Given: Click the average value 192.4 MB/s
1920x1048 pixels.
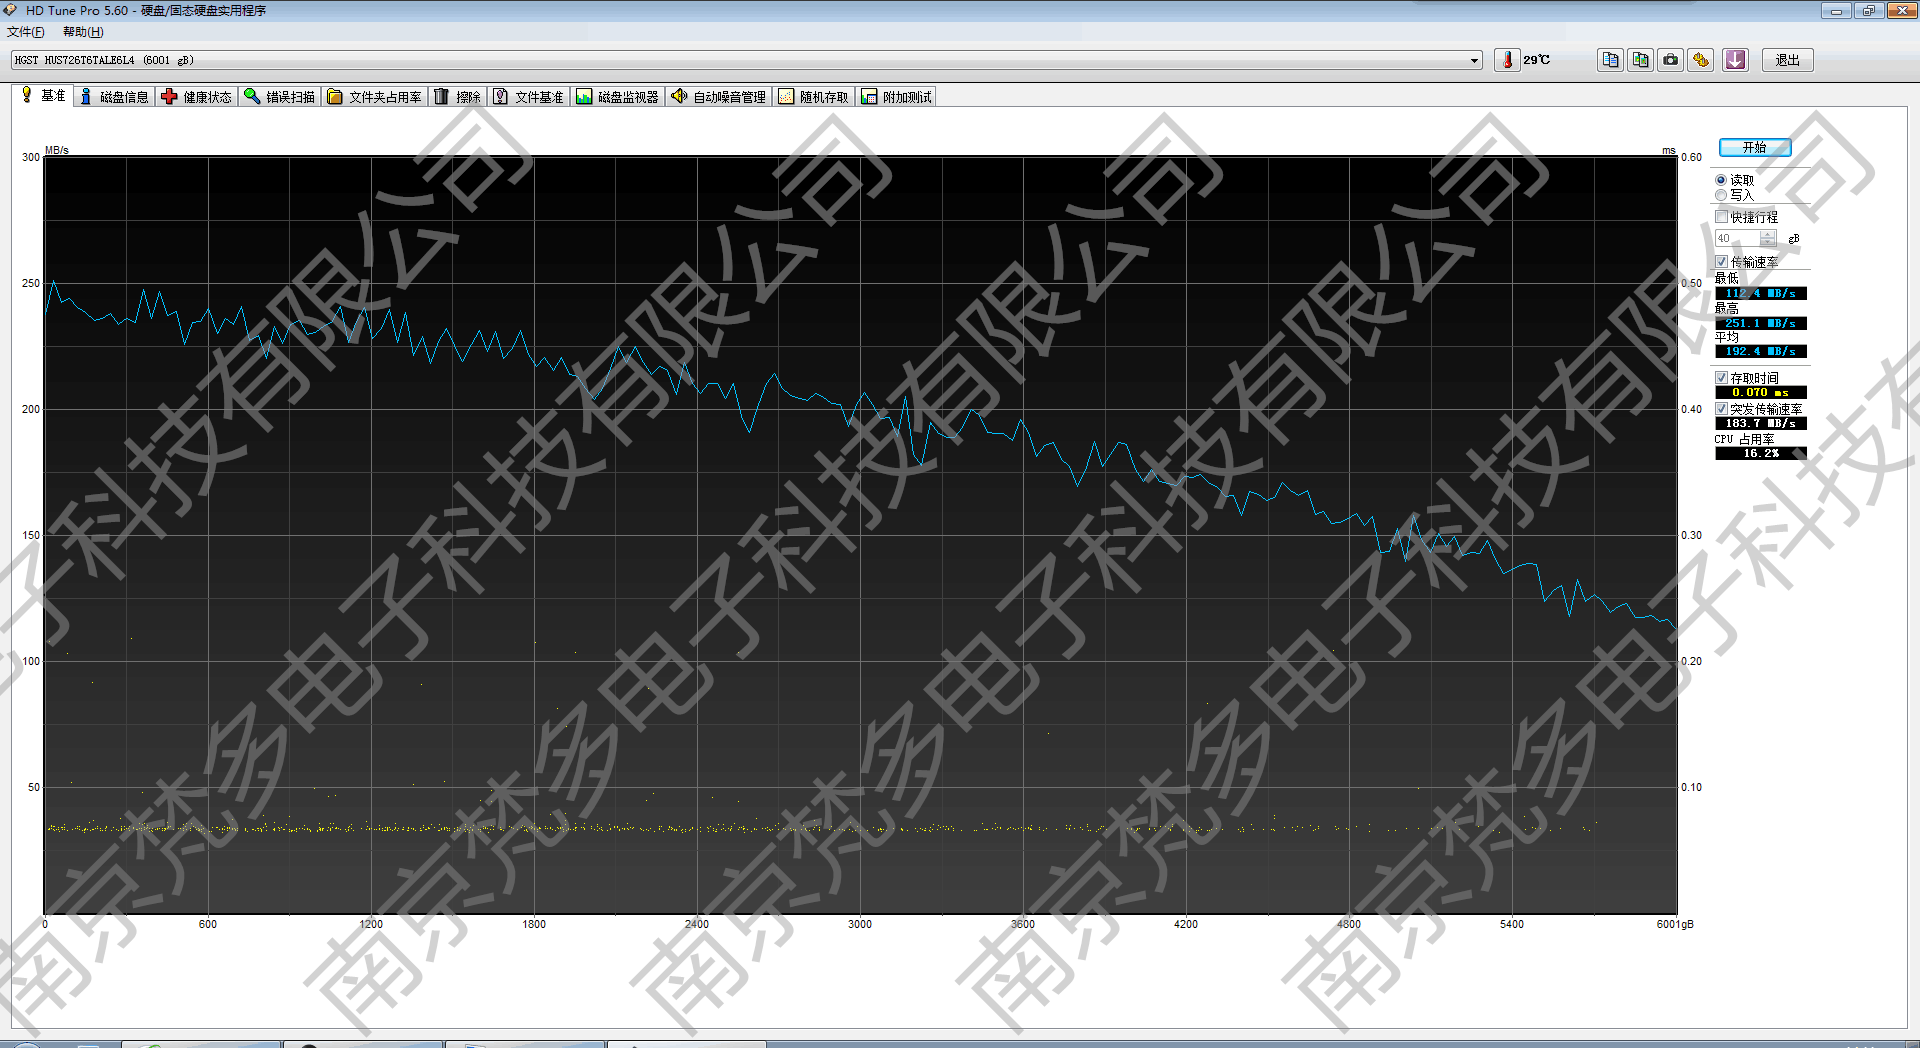Looking at the screenshot, I should [1761, 351].
